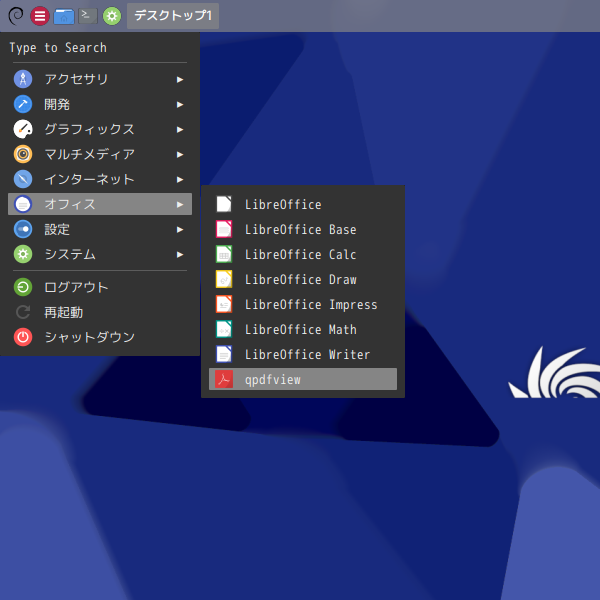Open the terminal icon in panel
This screenshot has width=600, height=600.
point(88,16)
